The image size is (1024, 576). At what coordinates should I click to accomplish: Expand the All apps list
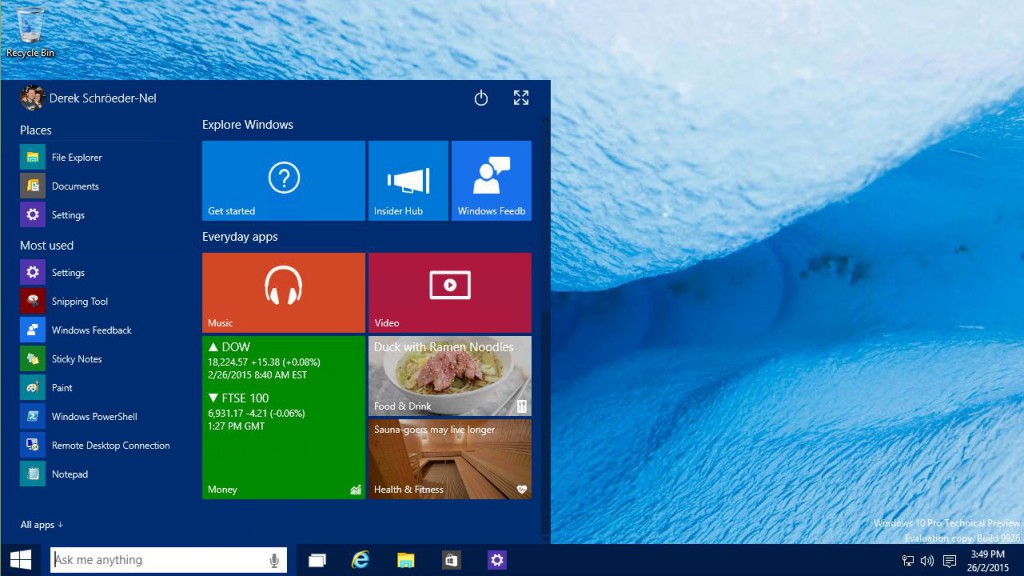coord(42,524)
